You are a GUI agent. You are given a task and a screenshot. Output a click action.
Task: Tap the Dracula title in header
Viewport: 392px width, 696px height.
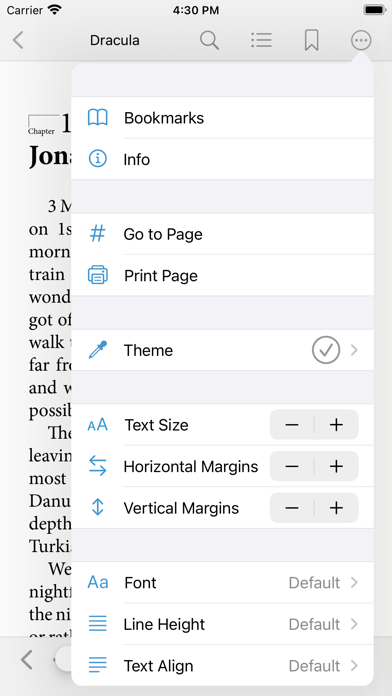click(x=115, y=40)
